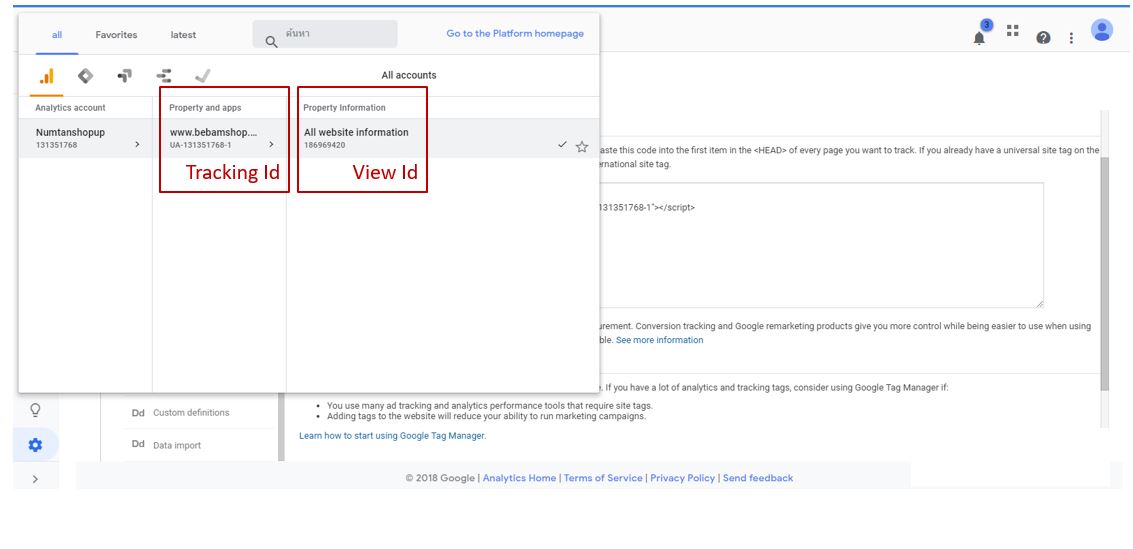Open Data import Dd icon
1133x549 pixels.
(x=138, y=445)
